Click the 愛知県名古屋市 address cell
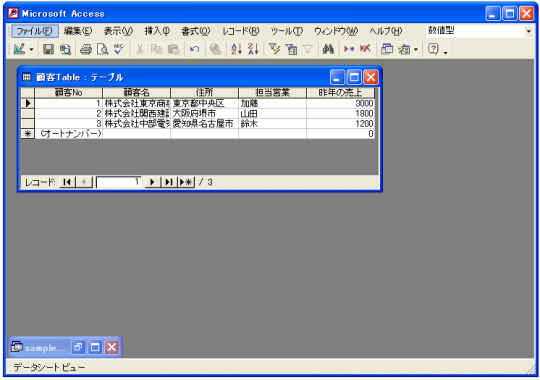 pyautogui.click(x=204, y=123)
